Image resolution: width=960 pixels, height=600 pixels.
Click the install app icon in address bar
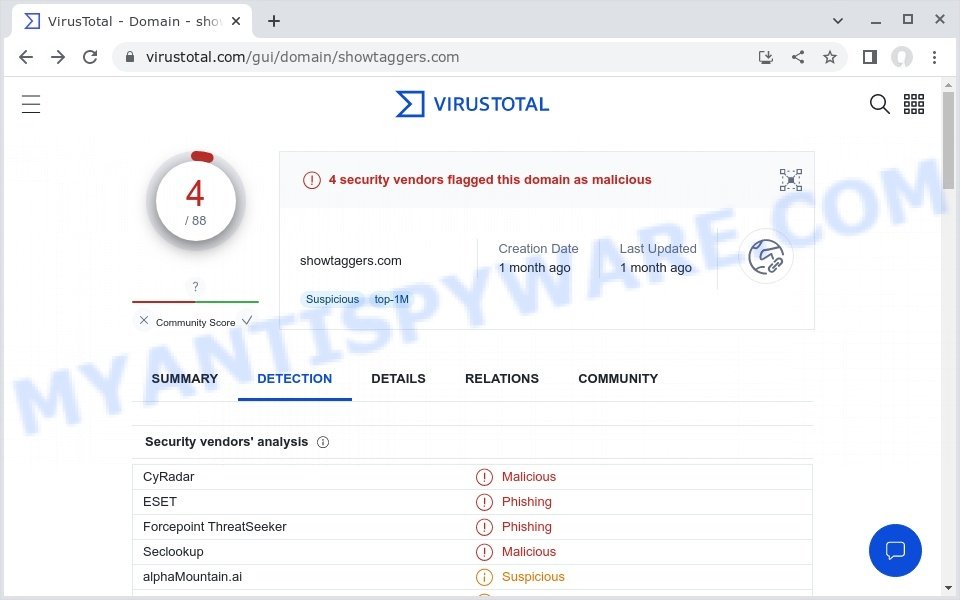tap(765, 57)
